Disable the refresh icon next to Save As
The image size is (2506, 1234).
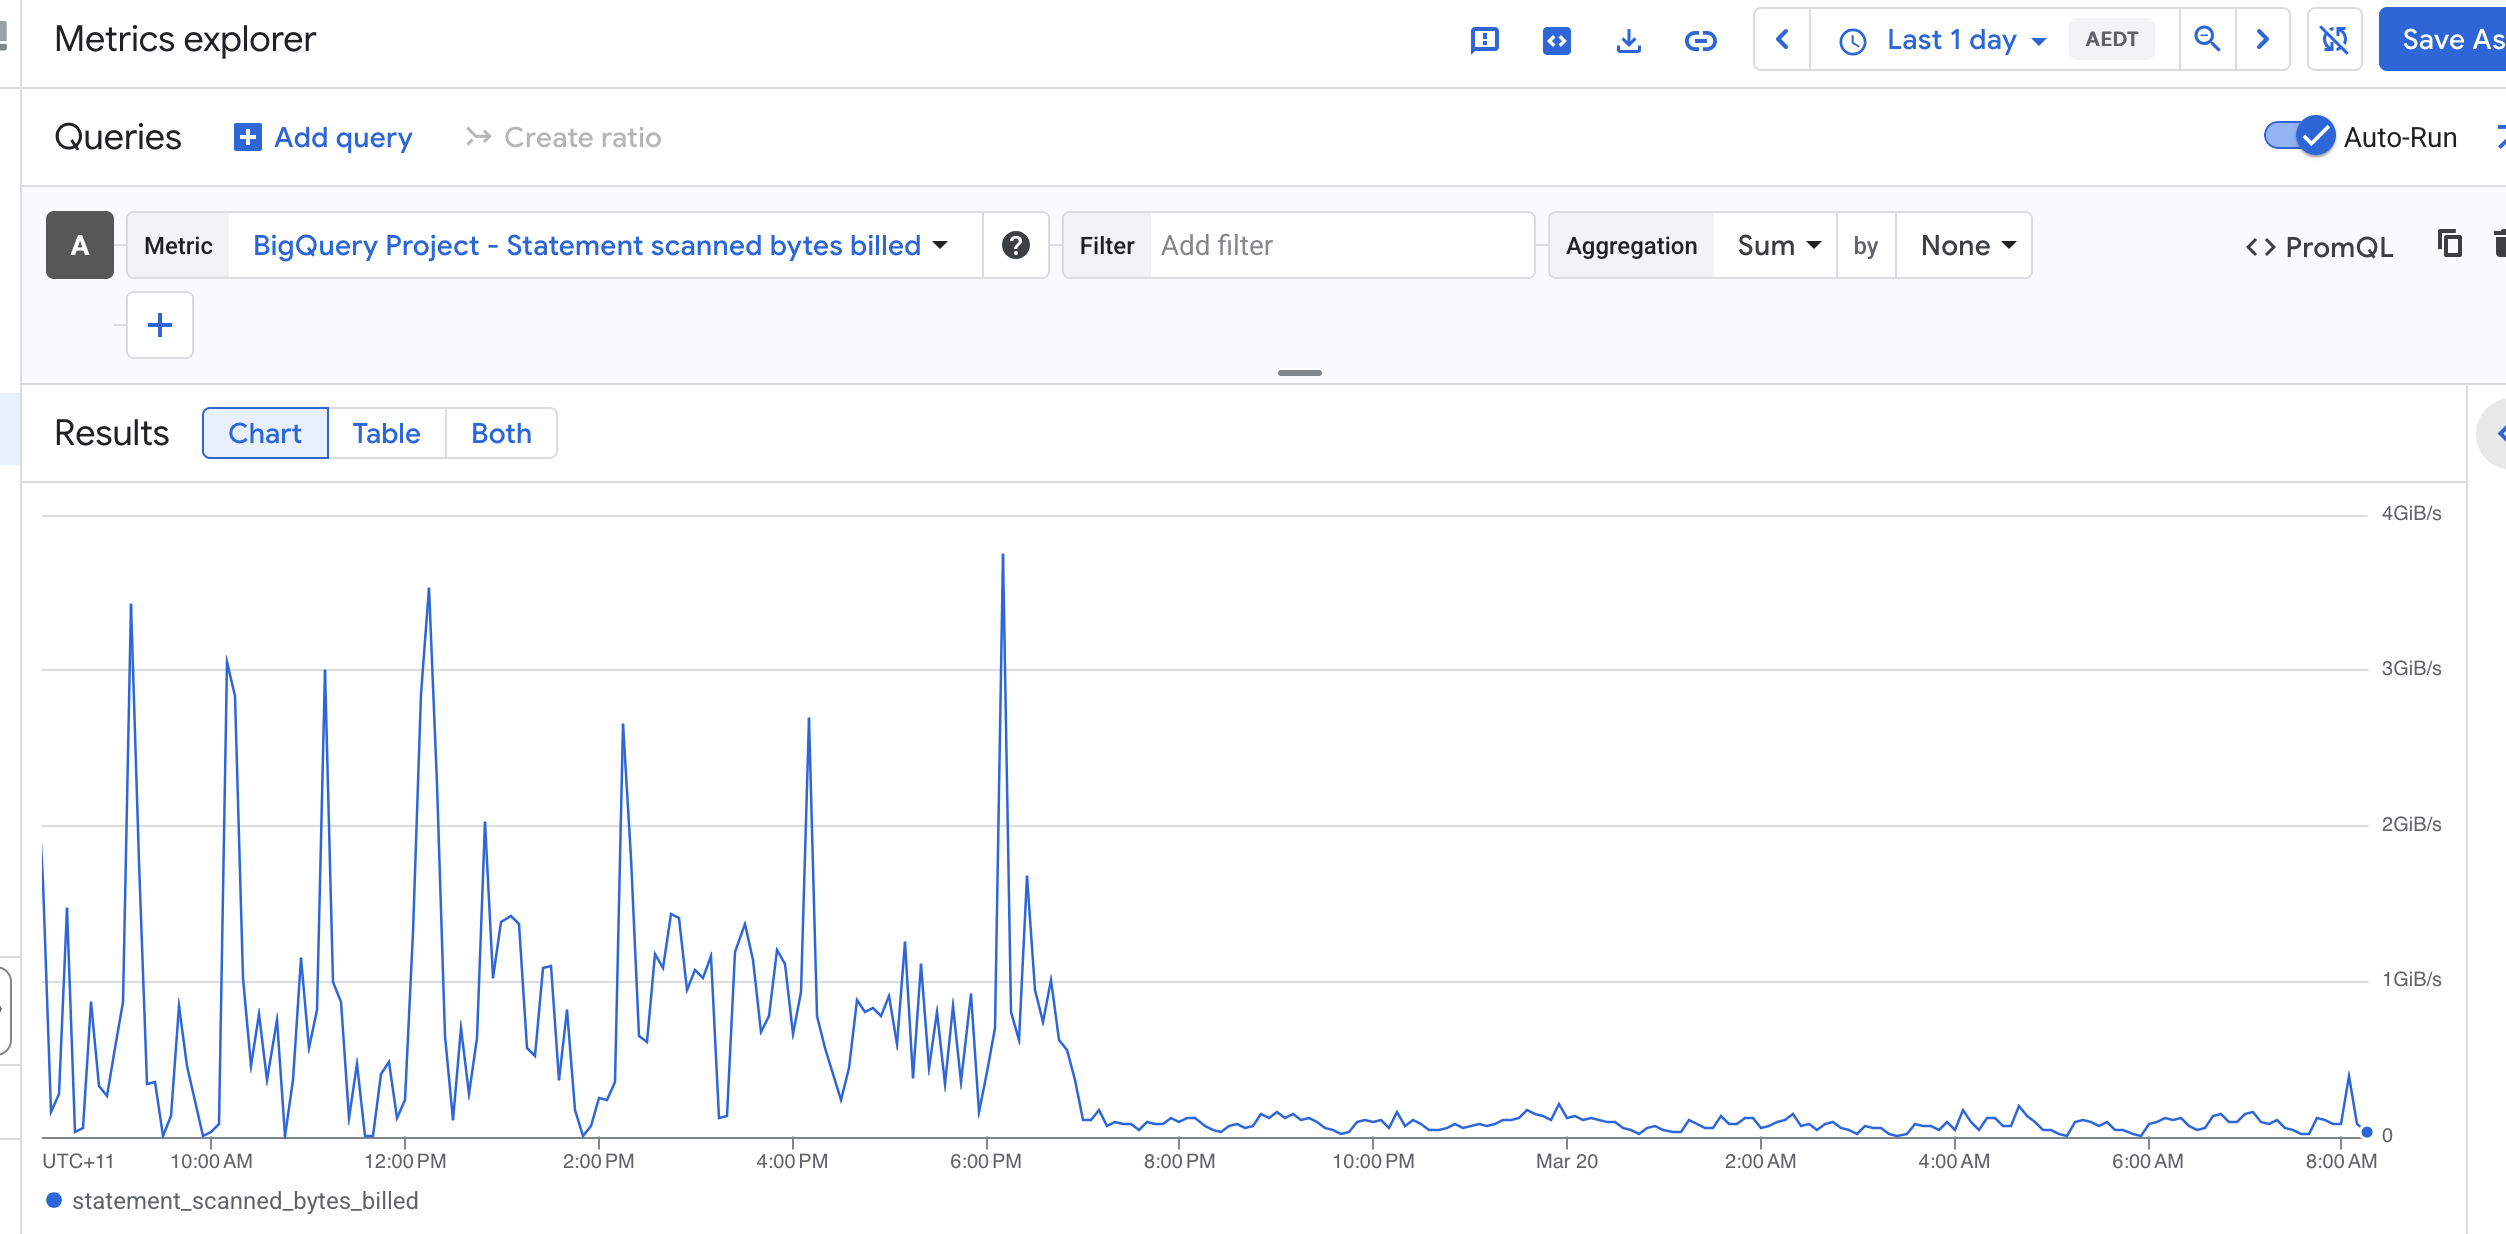click(x=2334, y=39)
